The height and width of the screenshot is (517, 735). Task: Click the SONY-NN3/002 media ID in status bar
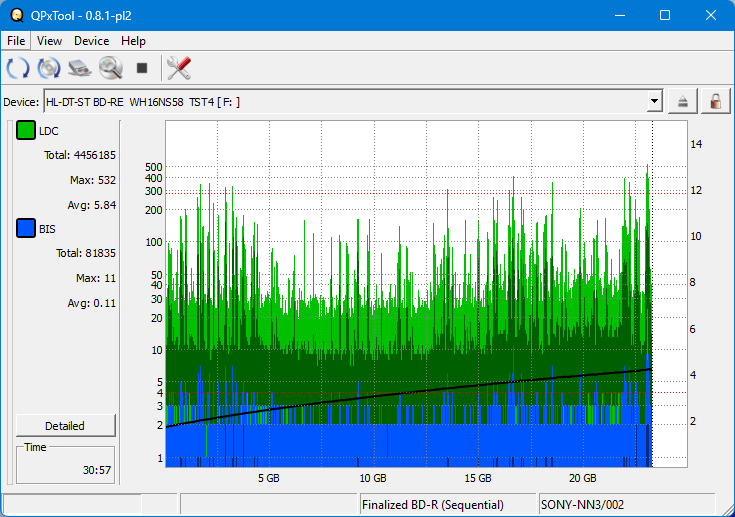pyautogui.click(x=582, y=505)
